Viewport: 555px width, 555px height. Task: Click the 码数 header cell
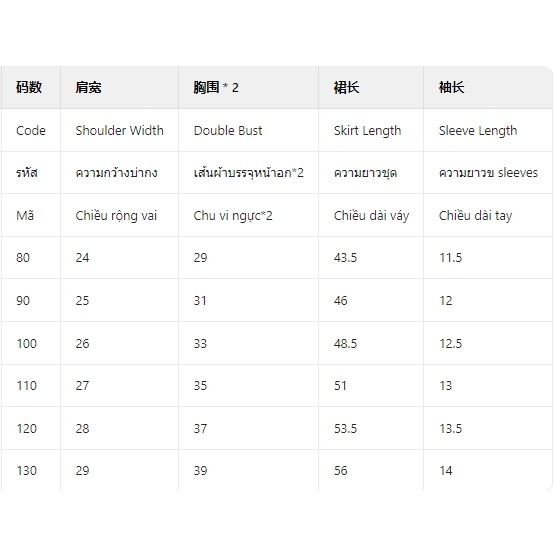point(29,87)
